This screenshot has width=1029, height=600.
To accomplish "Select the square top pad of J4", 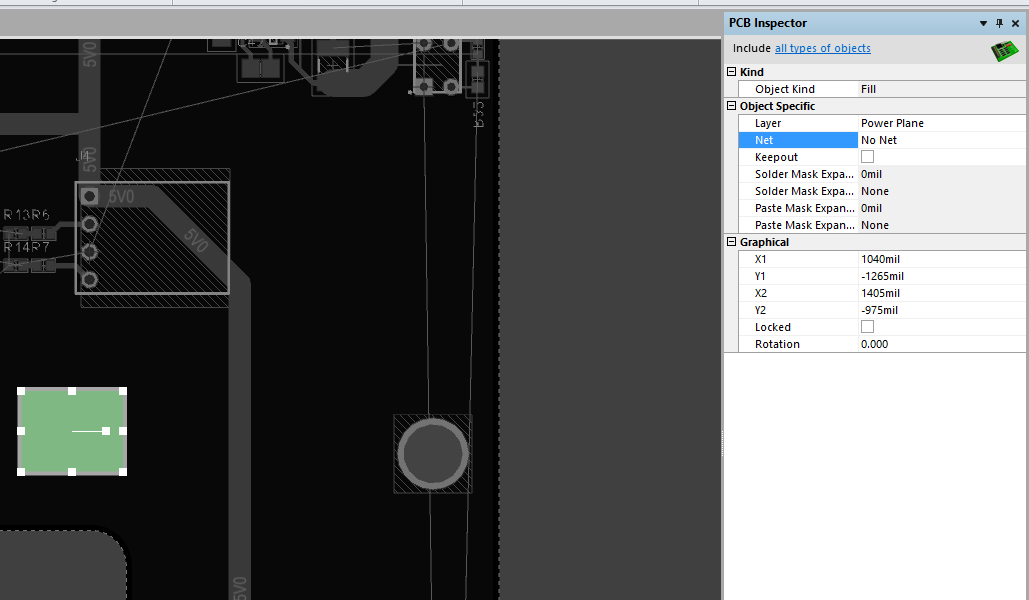I will 90,196.
